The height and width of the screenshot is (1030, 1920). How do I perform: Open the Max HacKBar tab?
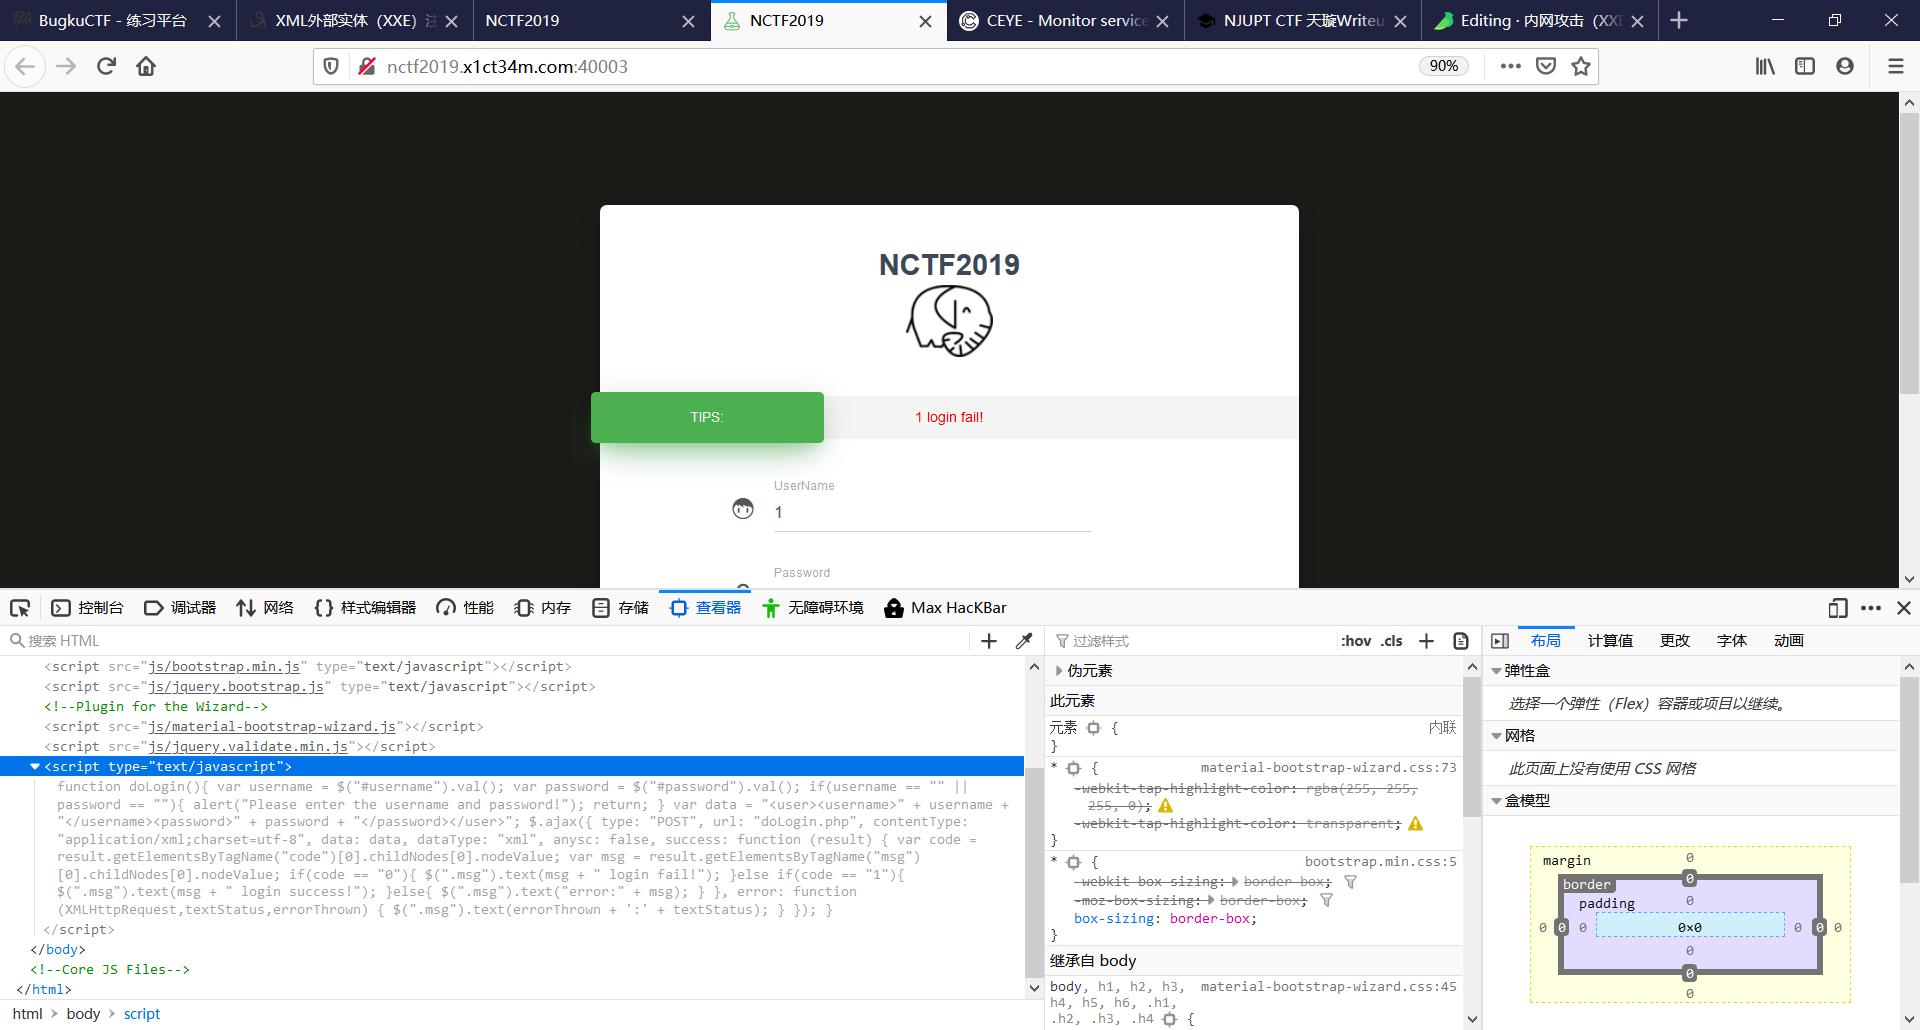(x=946, y=608)
